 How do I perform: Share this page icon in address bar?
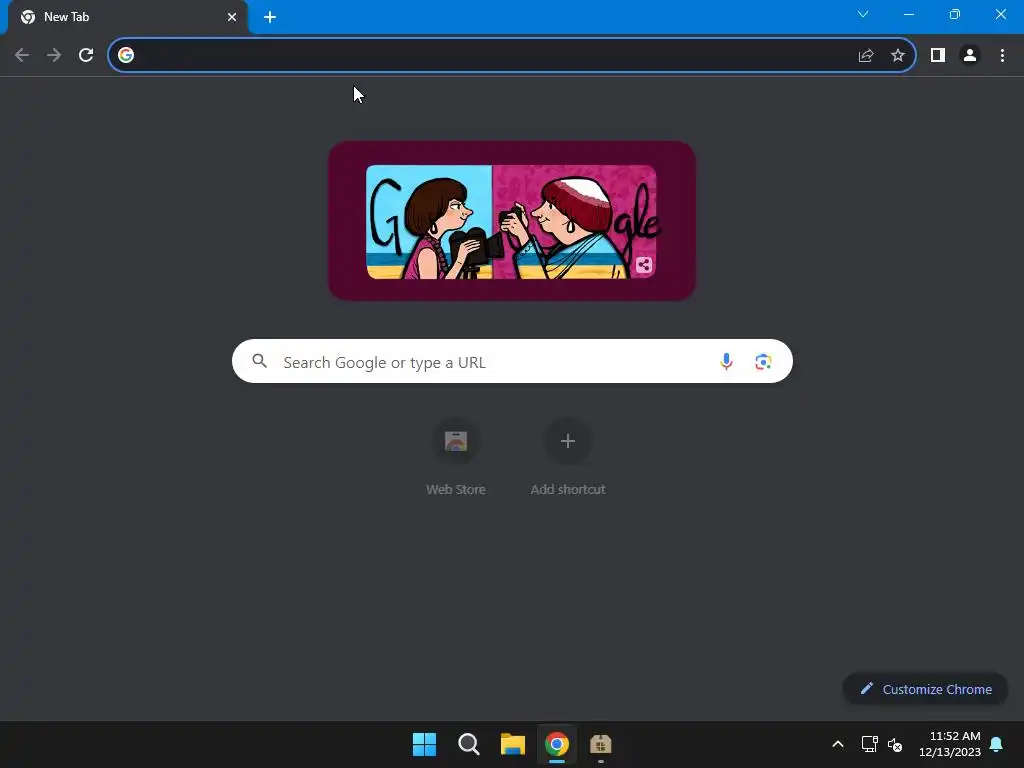click(x=866, y=56)
